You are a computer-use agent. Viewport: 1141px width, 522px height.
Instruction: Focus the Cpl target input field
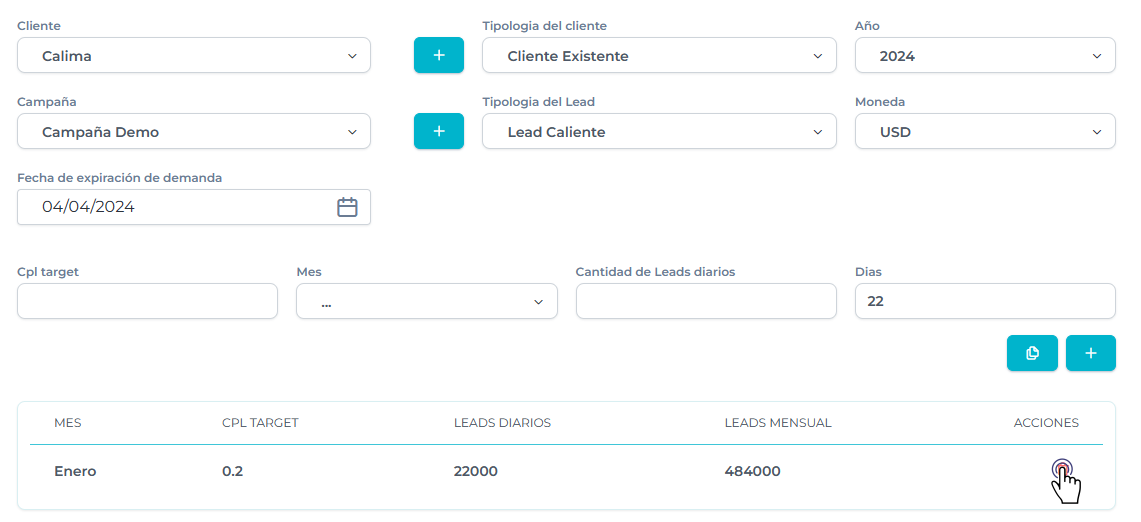147,301
